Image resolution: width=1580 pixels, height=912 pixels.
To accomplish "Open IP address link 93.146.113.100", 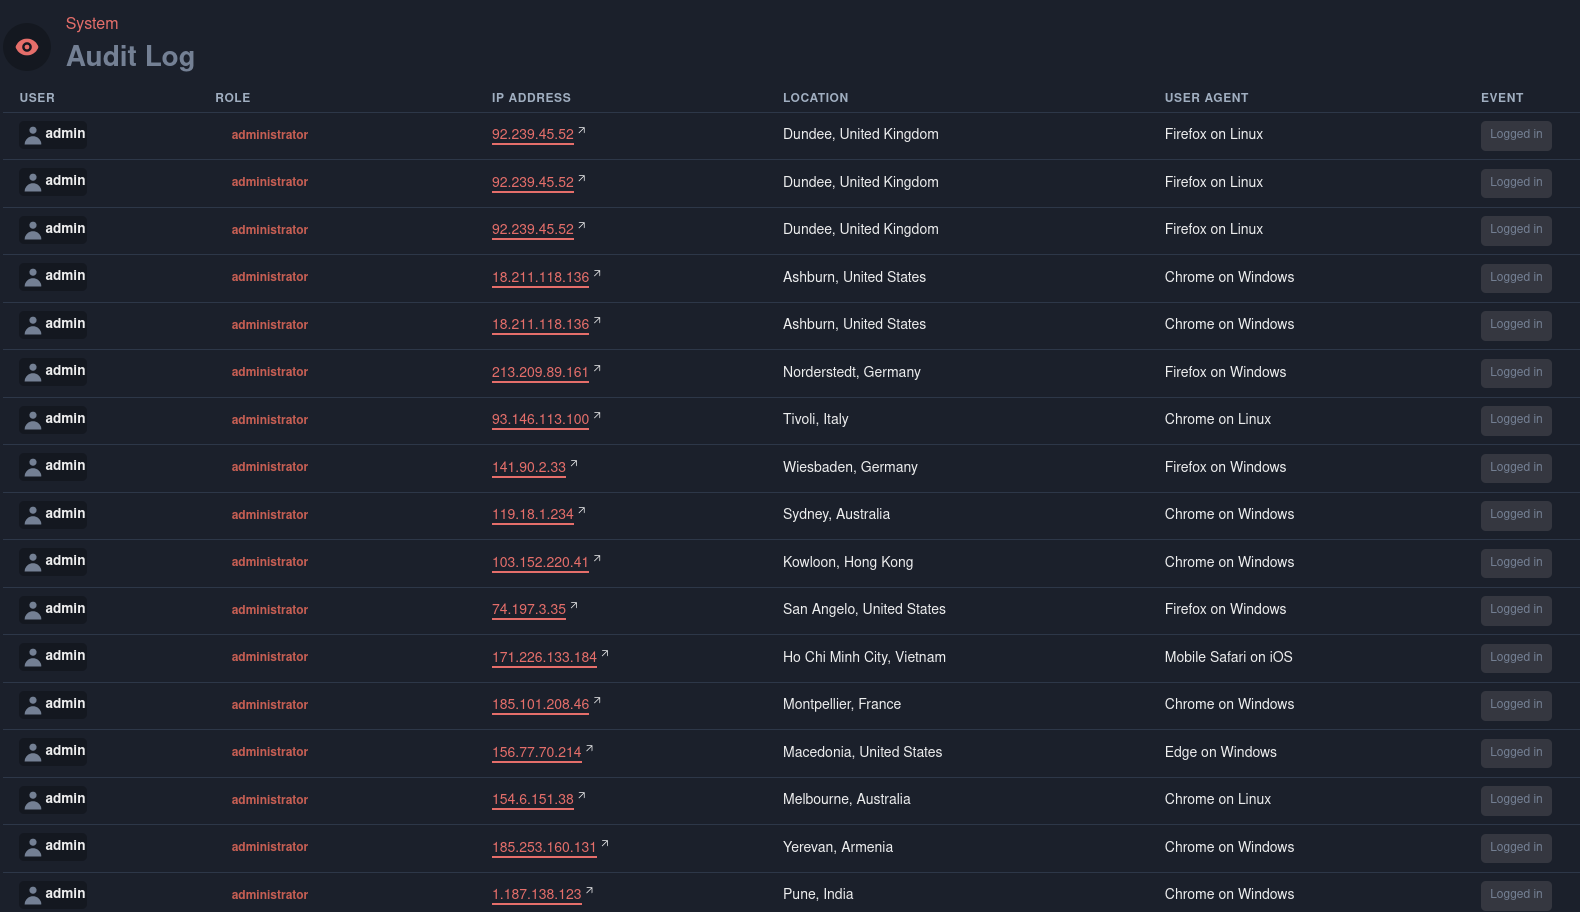I will click(540, 420).
